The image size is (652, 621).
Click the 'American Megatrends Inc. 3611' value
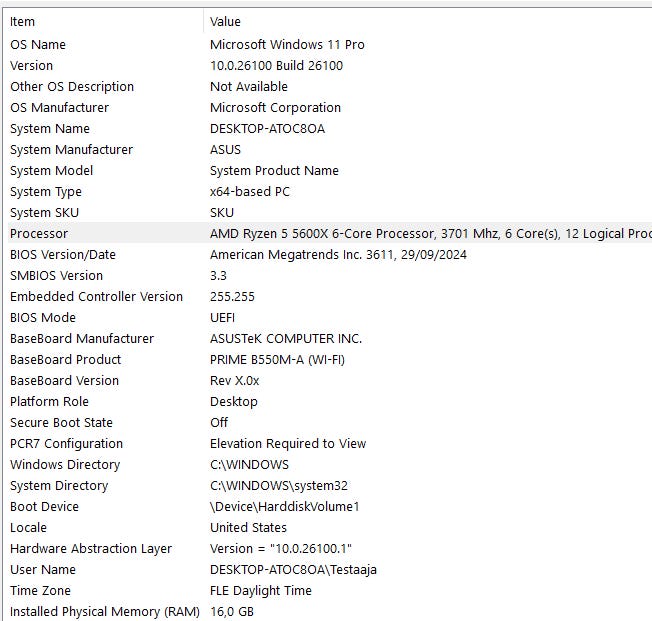coord(338,255)
